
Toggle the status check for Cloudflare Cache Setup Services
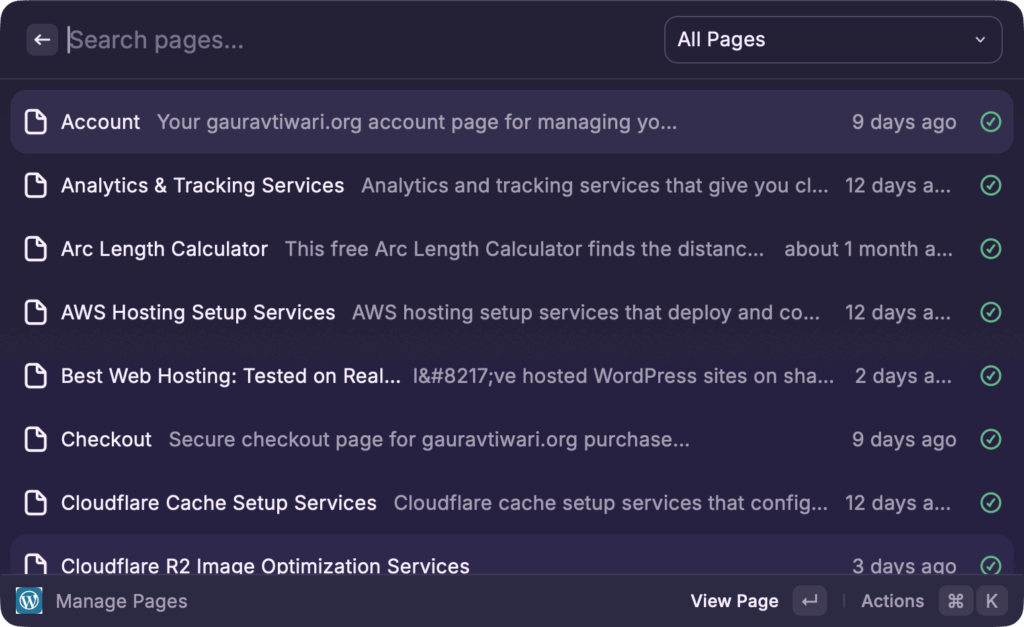(990, 503)
